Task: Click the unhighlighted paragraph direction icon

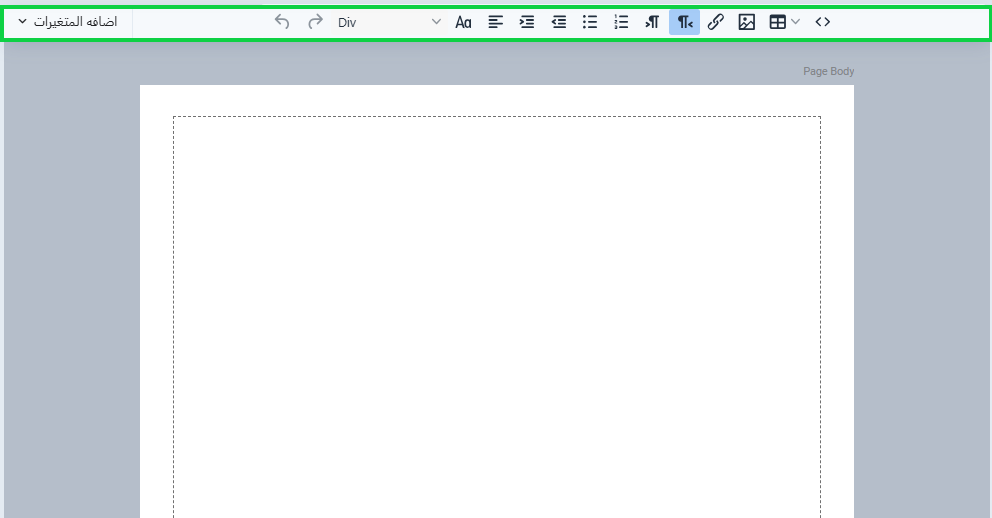Action: click(652, 22)
